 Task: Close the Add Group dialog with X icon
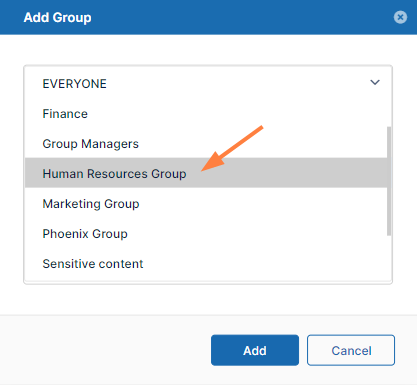pos(400,17)
